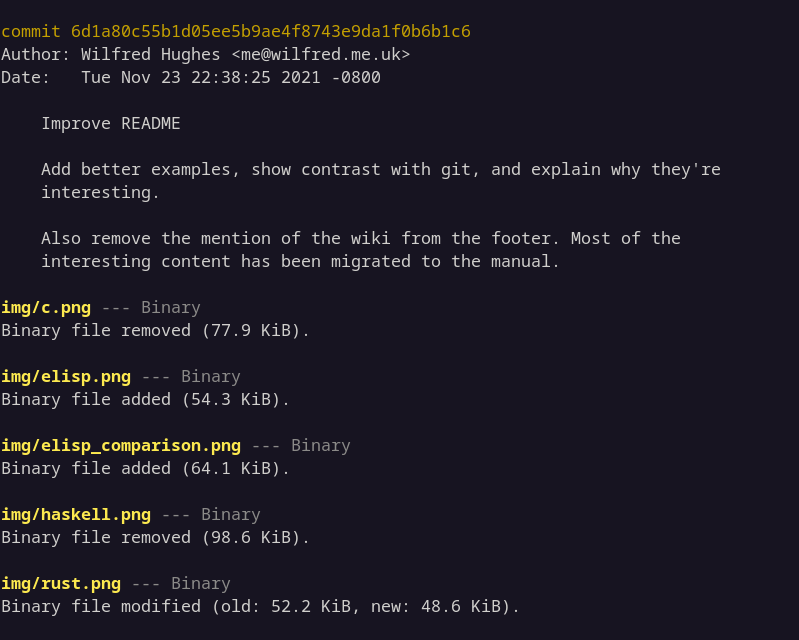Click the img/rust.png file name
Viewport: 799px width, 640px height.
coord(61,583)
